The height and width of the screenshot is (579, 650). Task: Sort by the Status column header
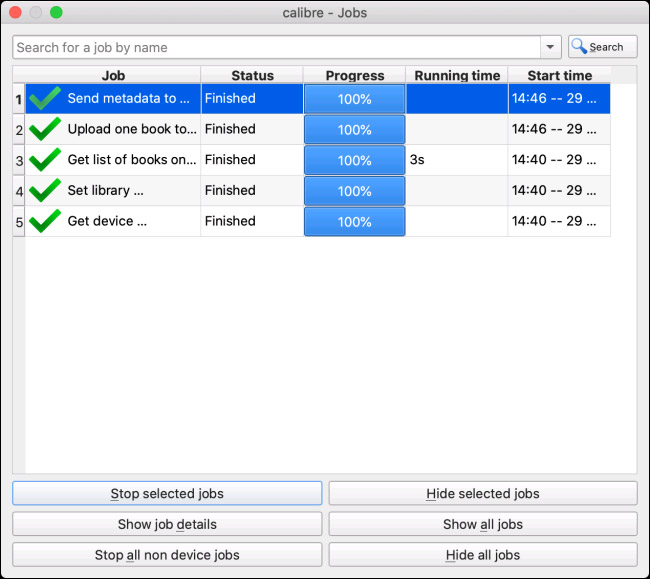[252, 75]
